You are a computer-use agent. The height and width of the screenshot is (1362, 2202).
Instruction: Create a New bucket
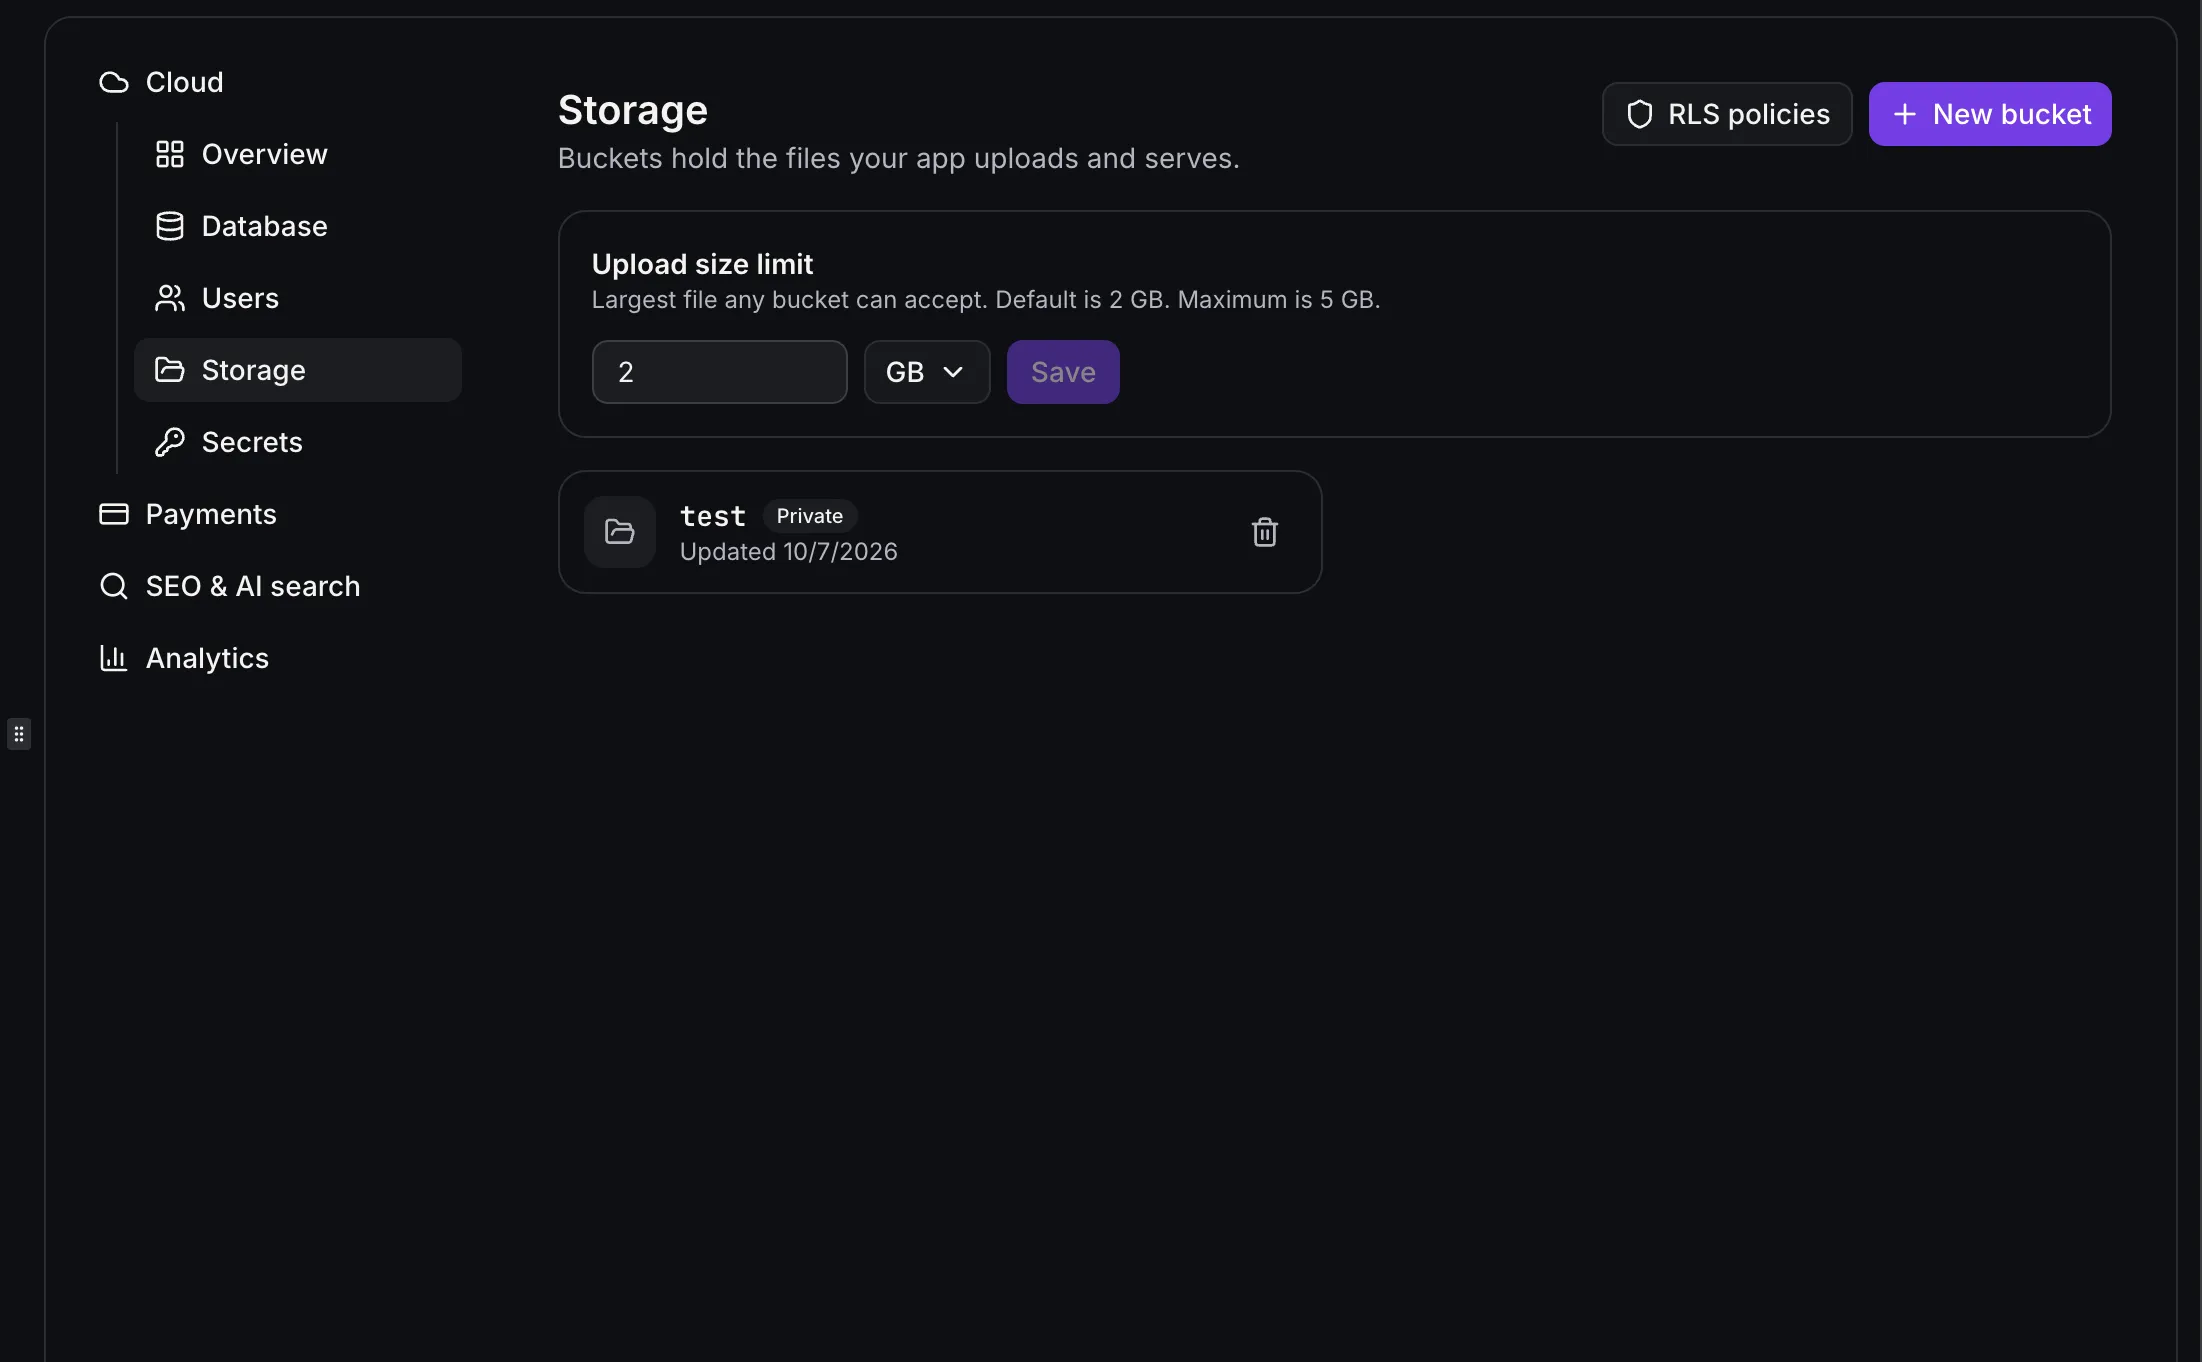[1990, 114]
